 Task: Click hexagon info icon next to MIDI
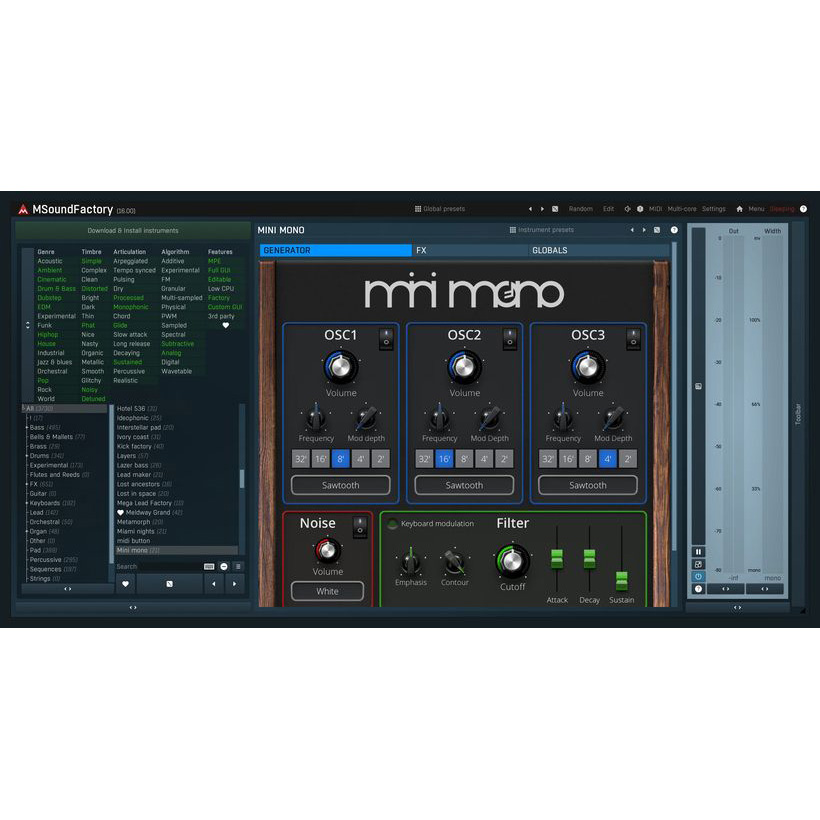tap(640, 209)
